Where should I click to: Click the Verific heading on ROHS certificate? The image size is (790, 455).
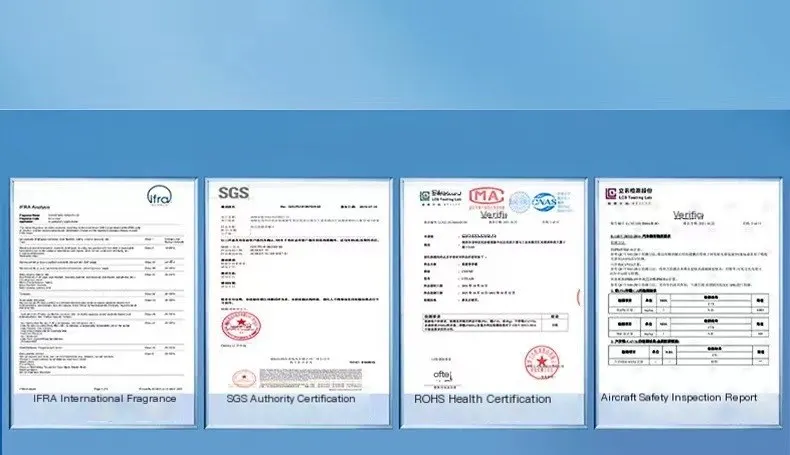(493, 215)
